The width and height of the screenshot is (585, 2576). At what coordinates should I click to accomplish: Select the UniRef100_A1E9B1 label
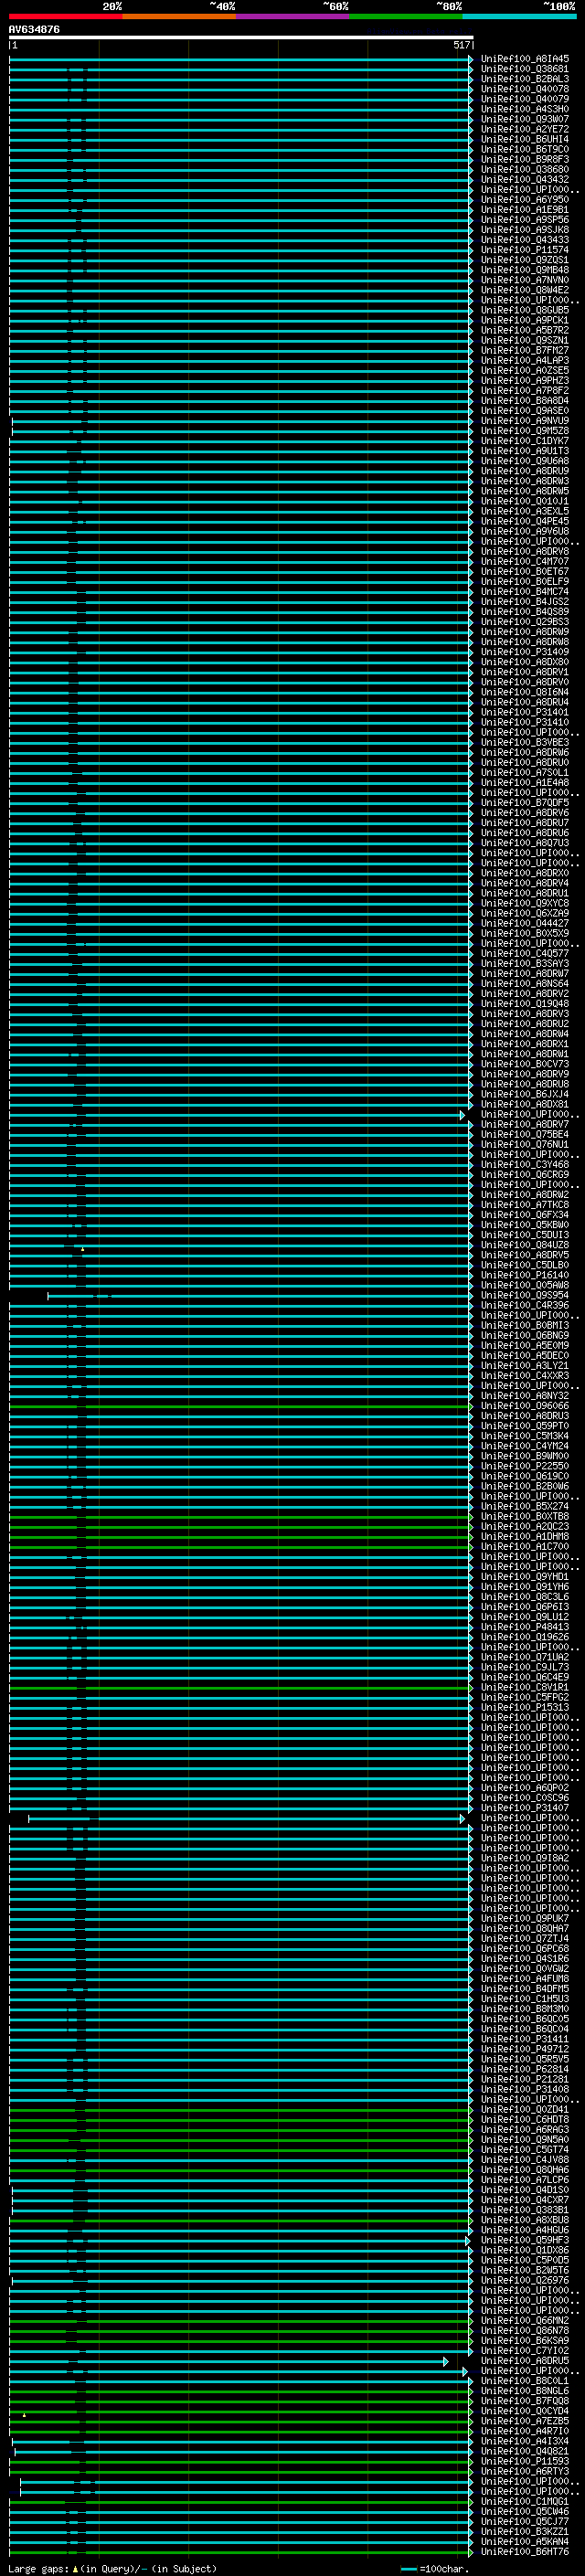pos(525,210)
